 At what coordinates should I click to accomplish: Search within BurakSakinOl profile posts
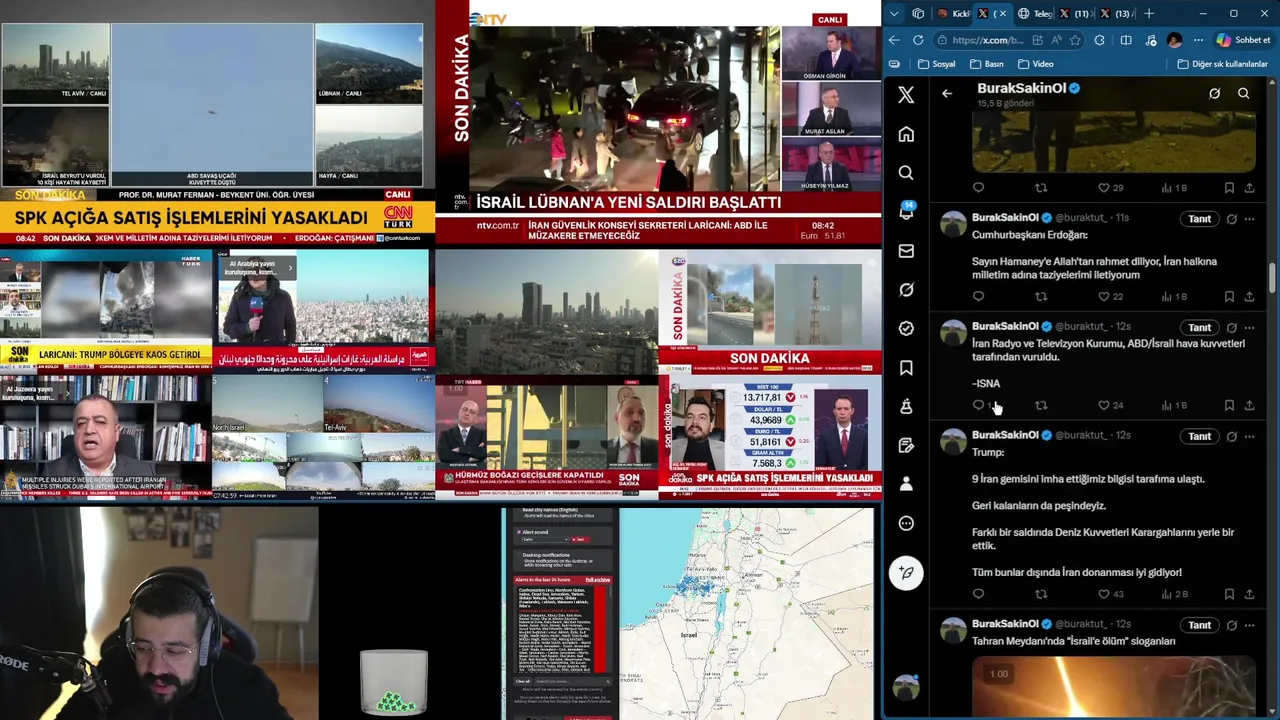1243,94
